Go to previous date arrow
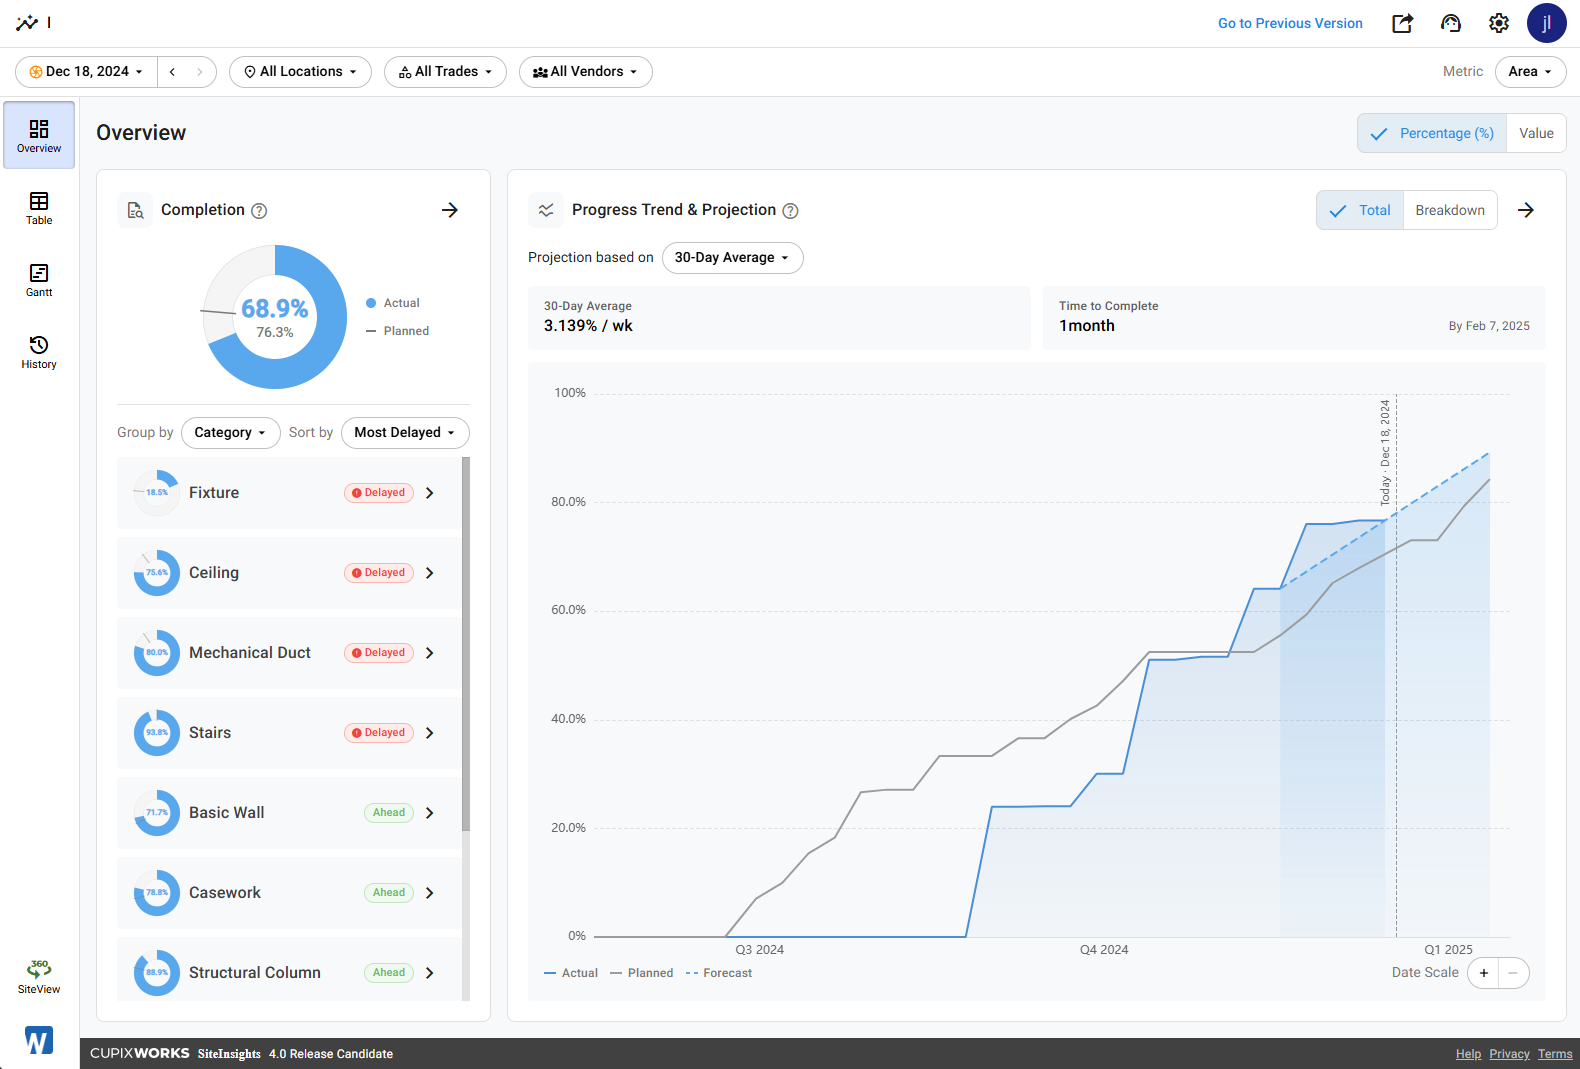This screenshot has width=1580, height=1069. point(173,72)
